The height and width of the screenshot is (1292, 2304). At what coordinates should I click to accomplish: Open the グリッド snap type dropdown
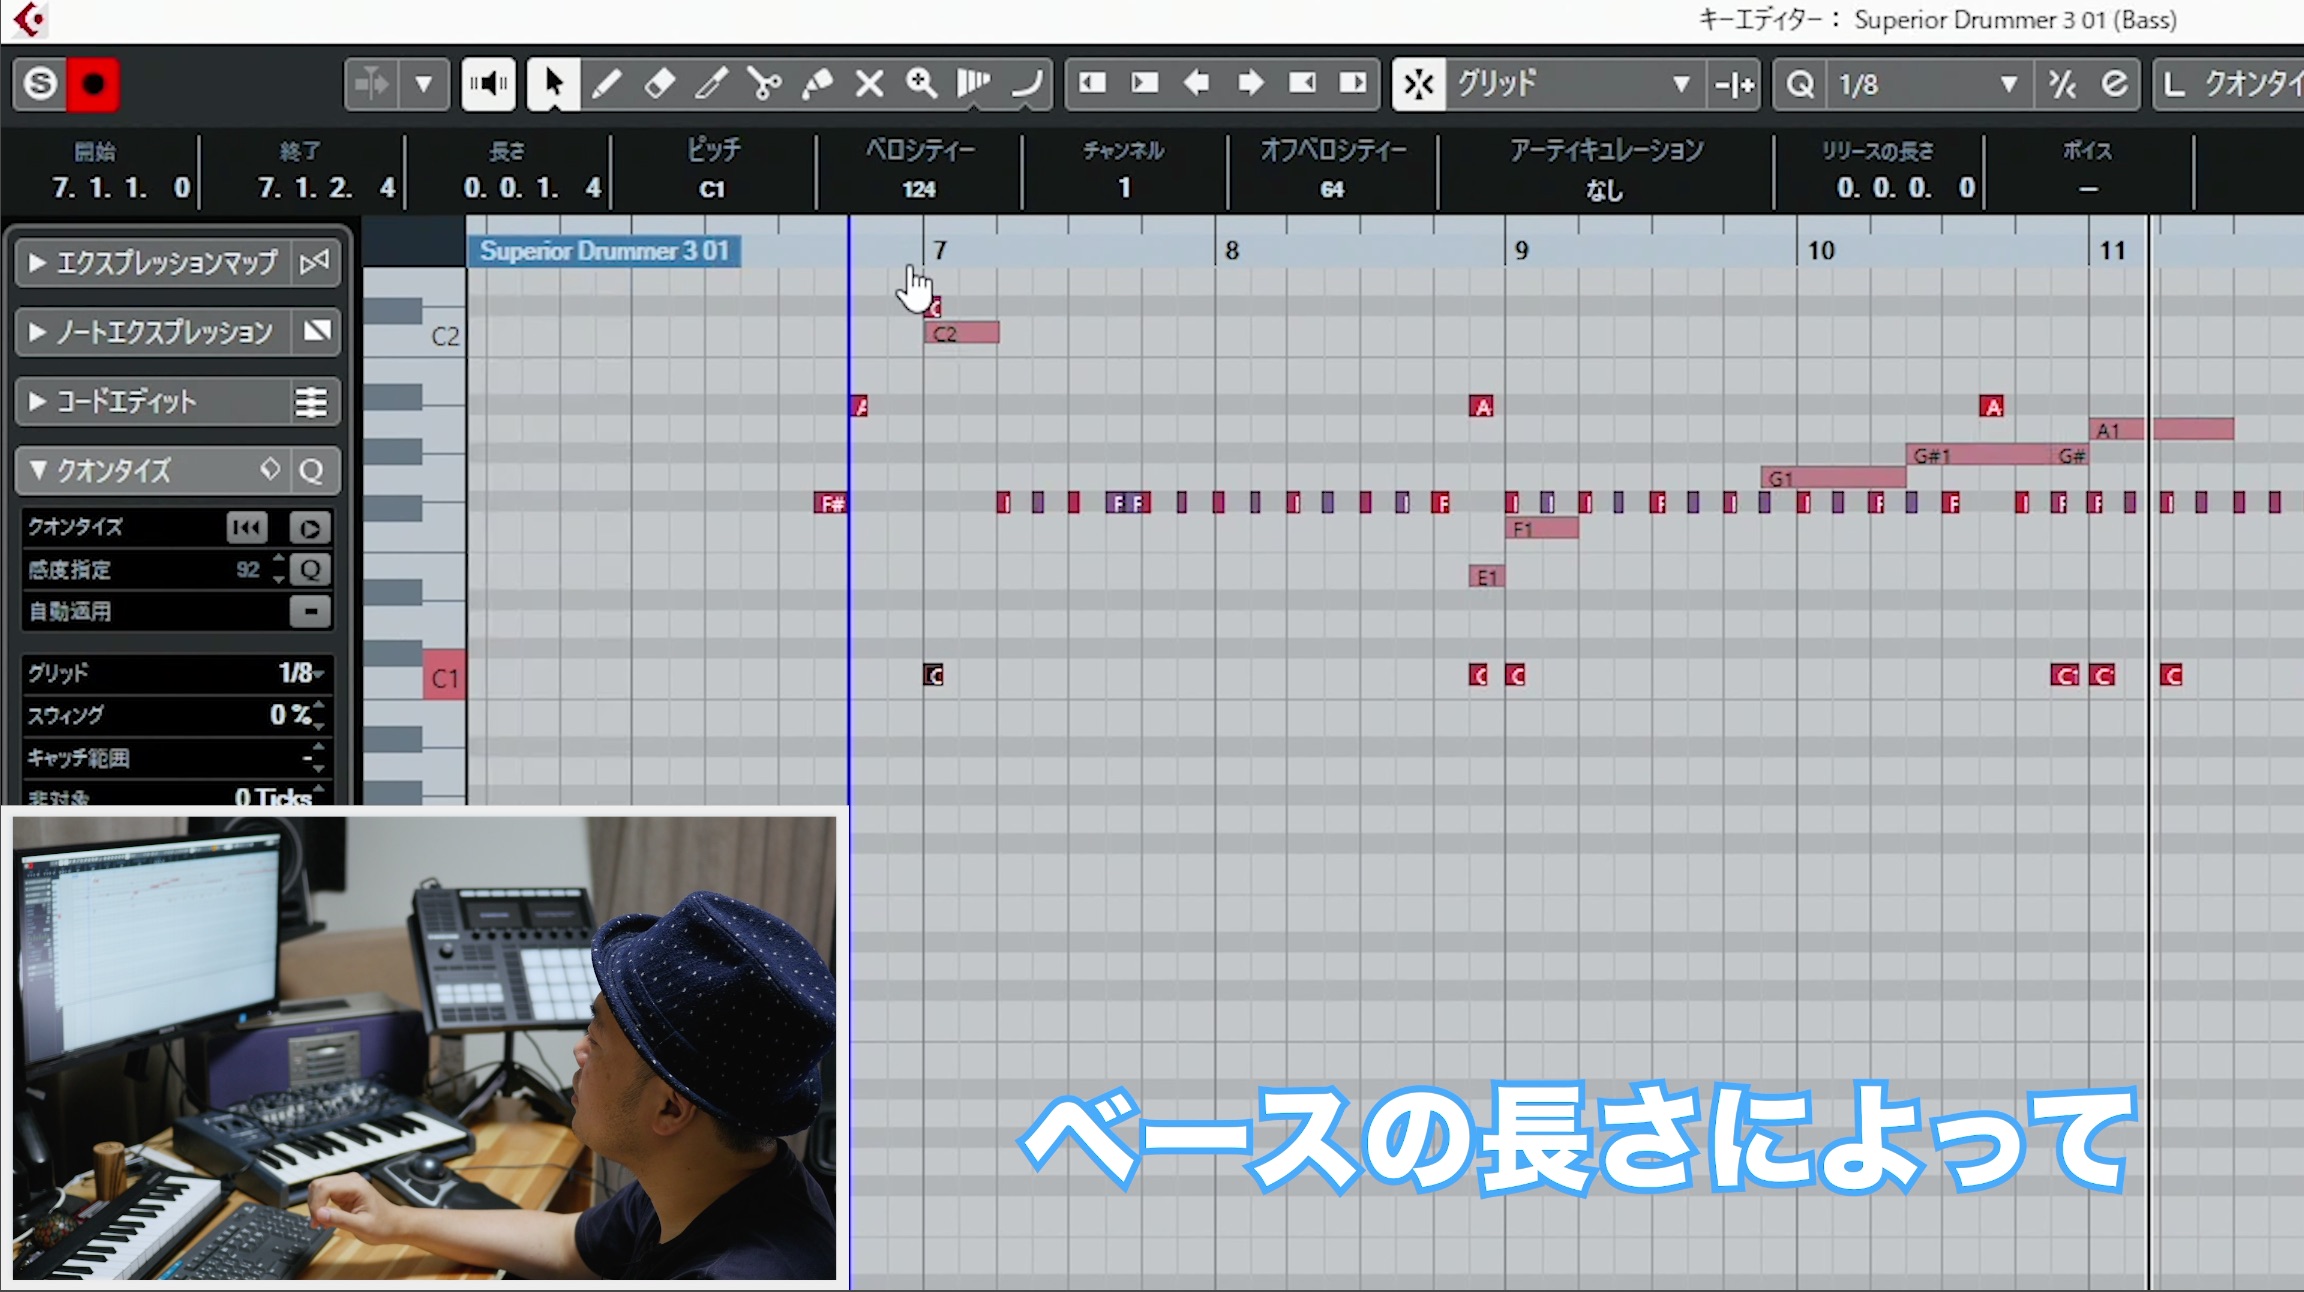(x=1575, y=84)
